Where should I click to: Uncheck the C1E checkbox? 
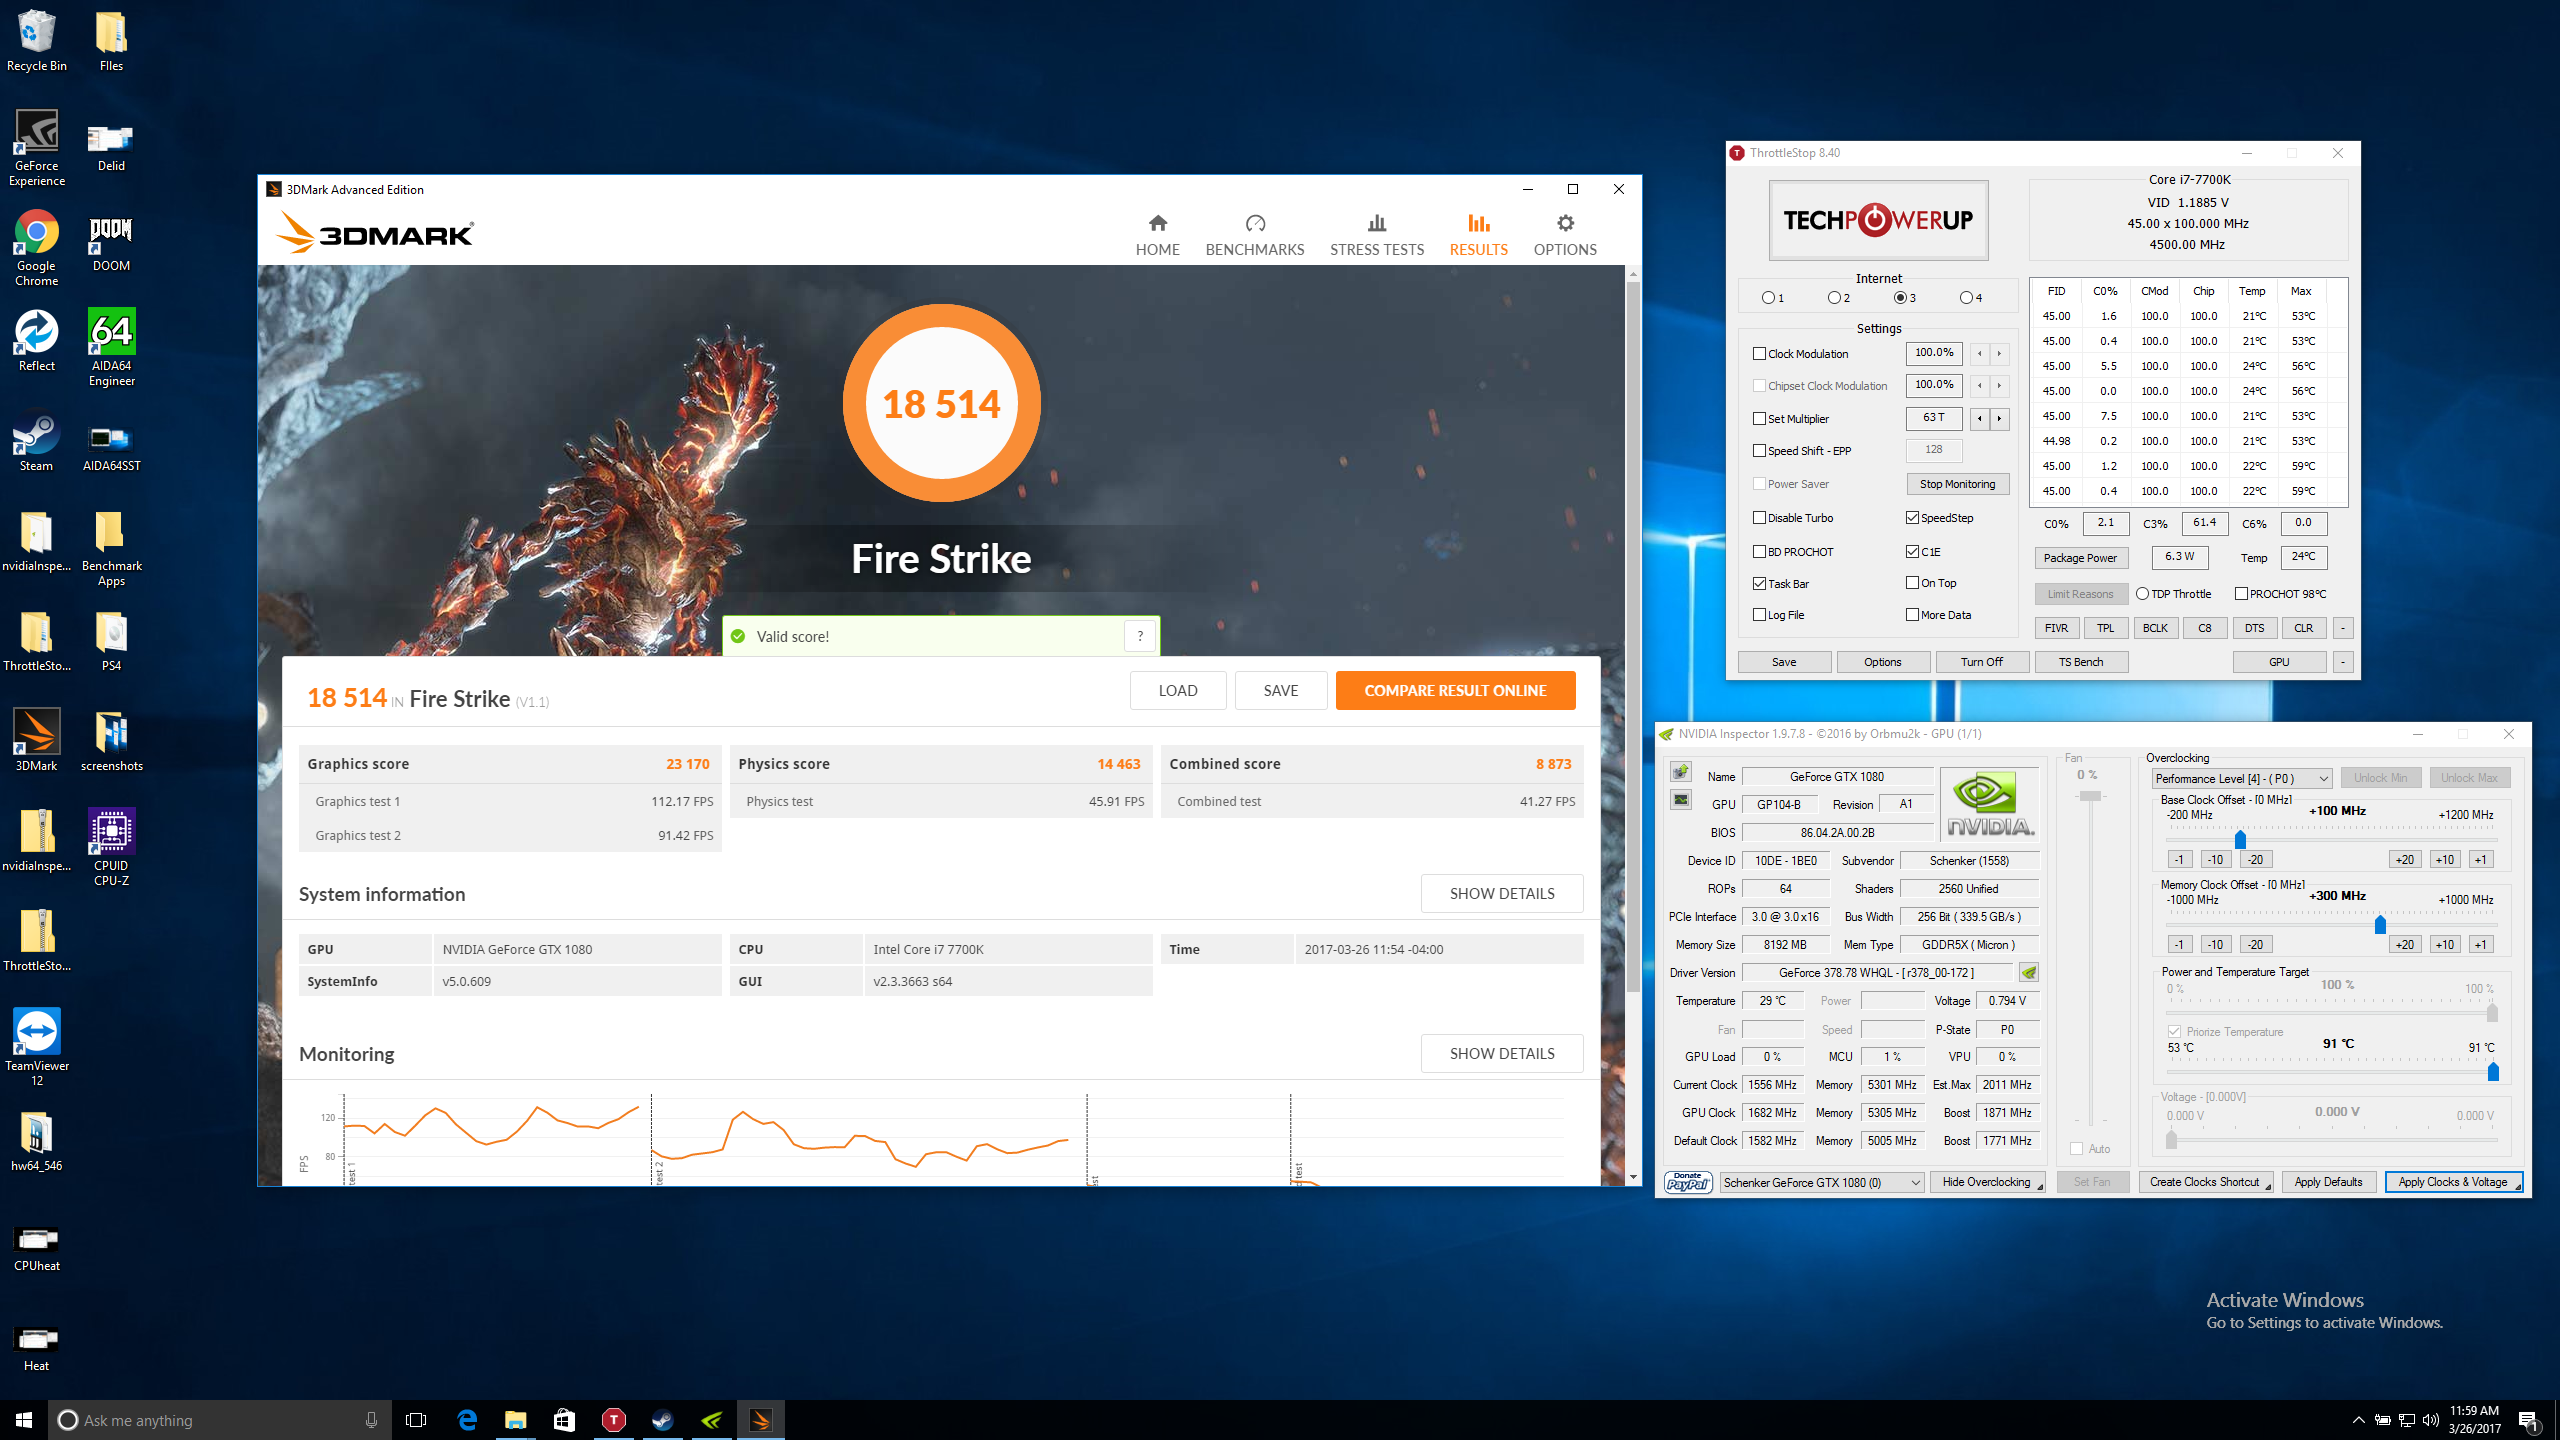click(1912, 552)
